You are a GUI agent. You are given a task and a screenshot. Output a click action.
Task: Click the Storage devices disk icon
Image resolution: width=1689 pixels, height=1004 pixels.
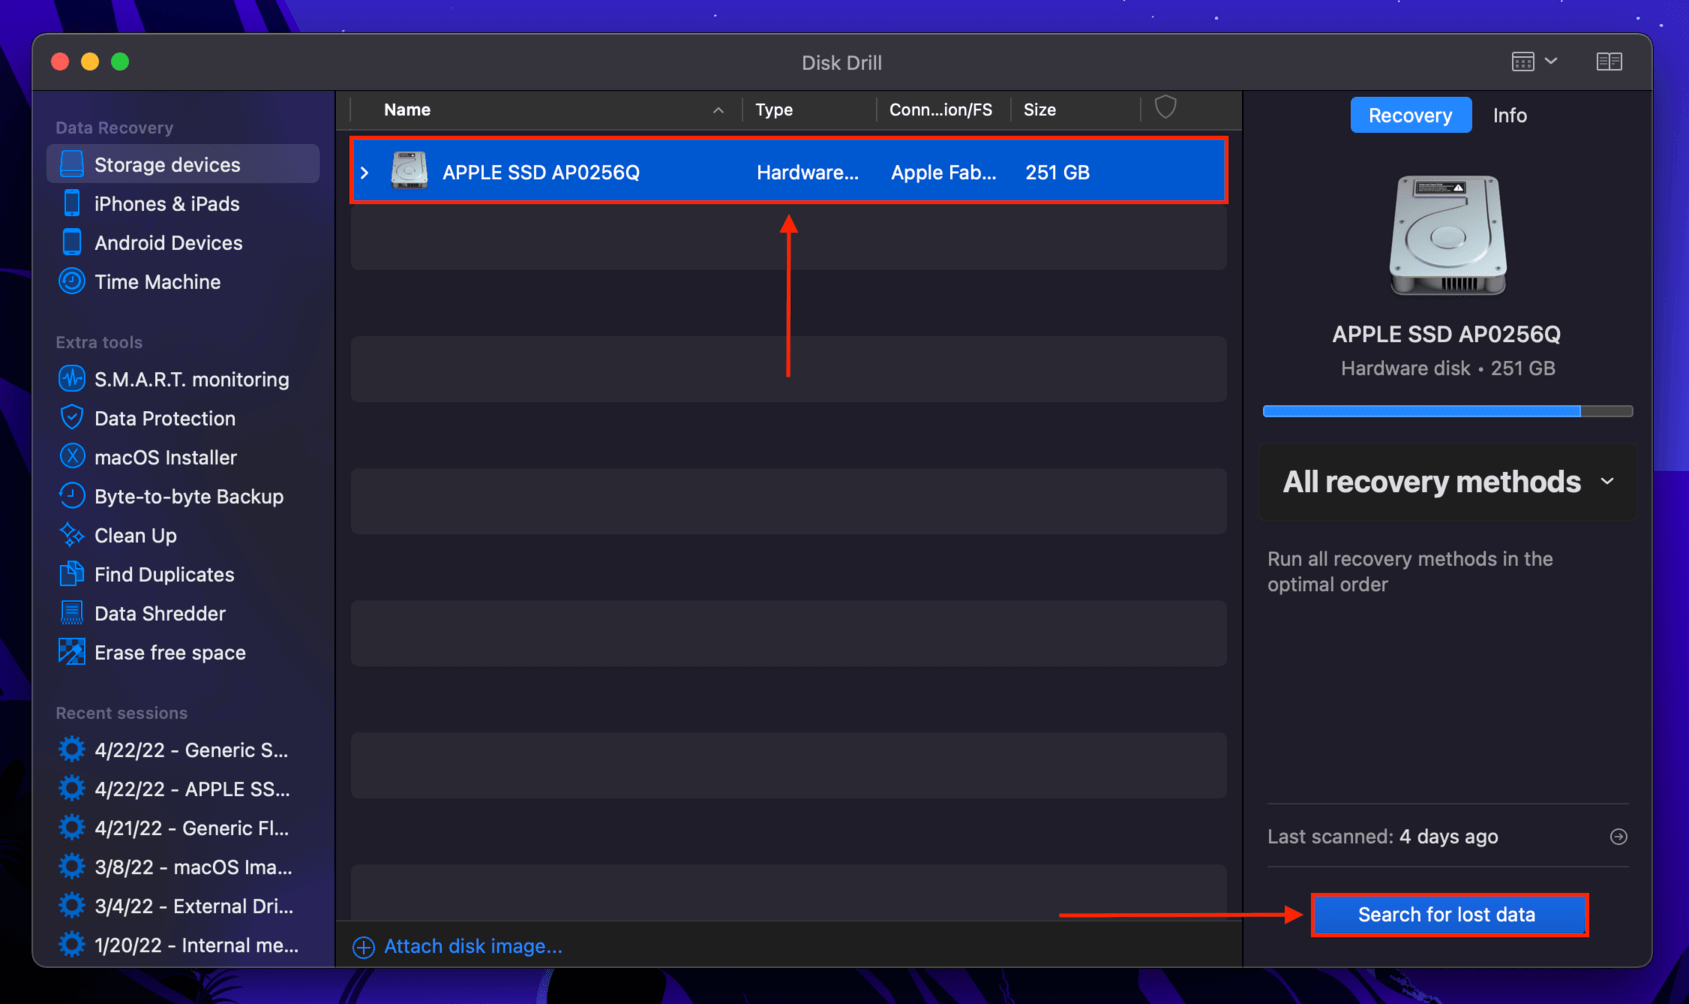coord(72,164)
